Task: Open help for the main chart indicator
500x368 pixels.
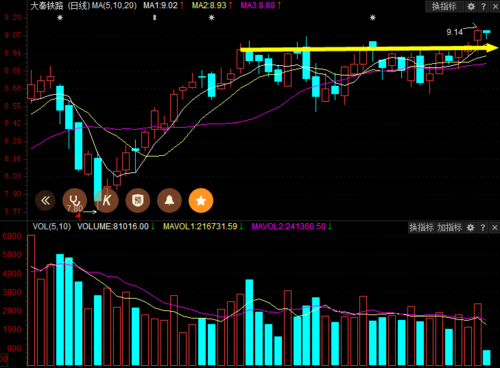Action: [x=483, y=6]
